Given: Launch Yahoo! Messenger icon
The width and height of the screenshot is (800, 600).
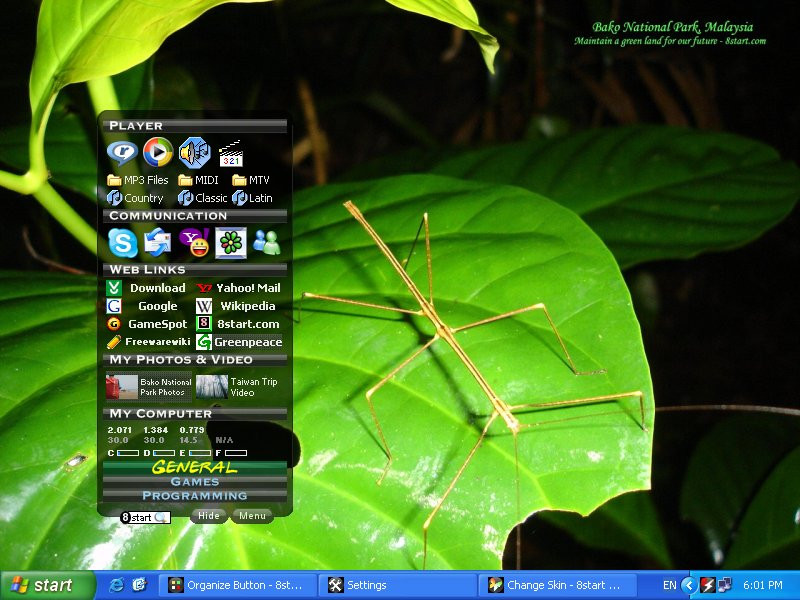Looking at the screenshot, I should click(x=194, y=242).
